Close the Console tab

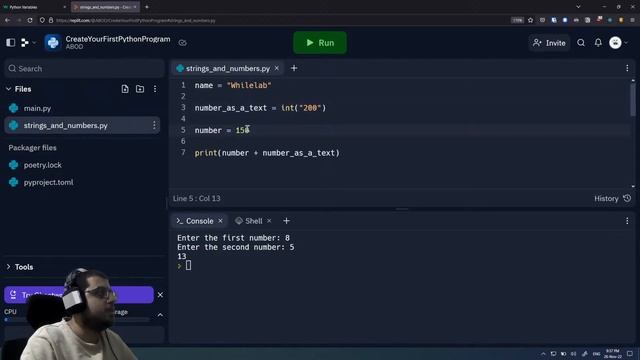pos(220,221)
